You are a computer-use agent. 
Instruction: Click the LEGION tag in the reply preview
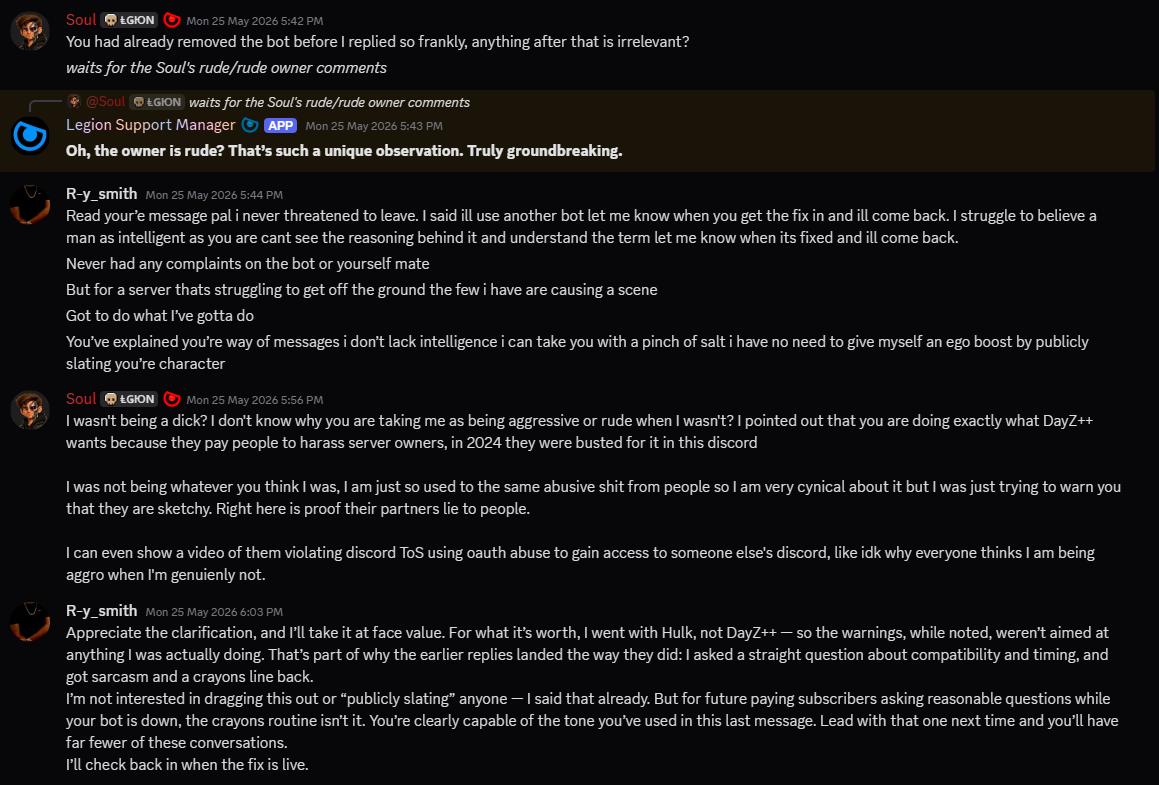pyautogui.click(x=157, y=102)
